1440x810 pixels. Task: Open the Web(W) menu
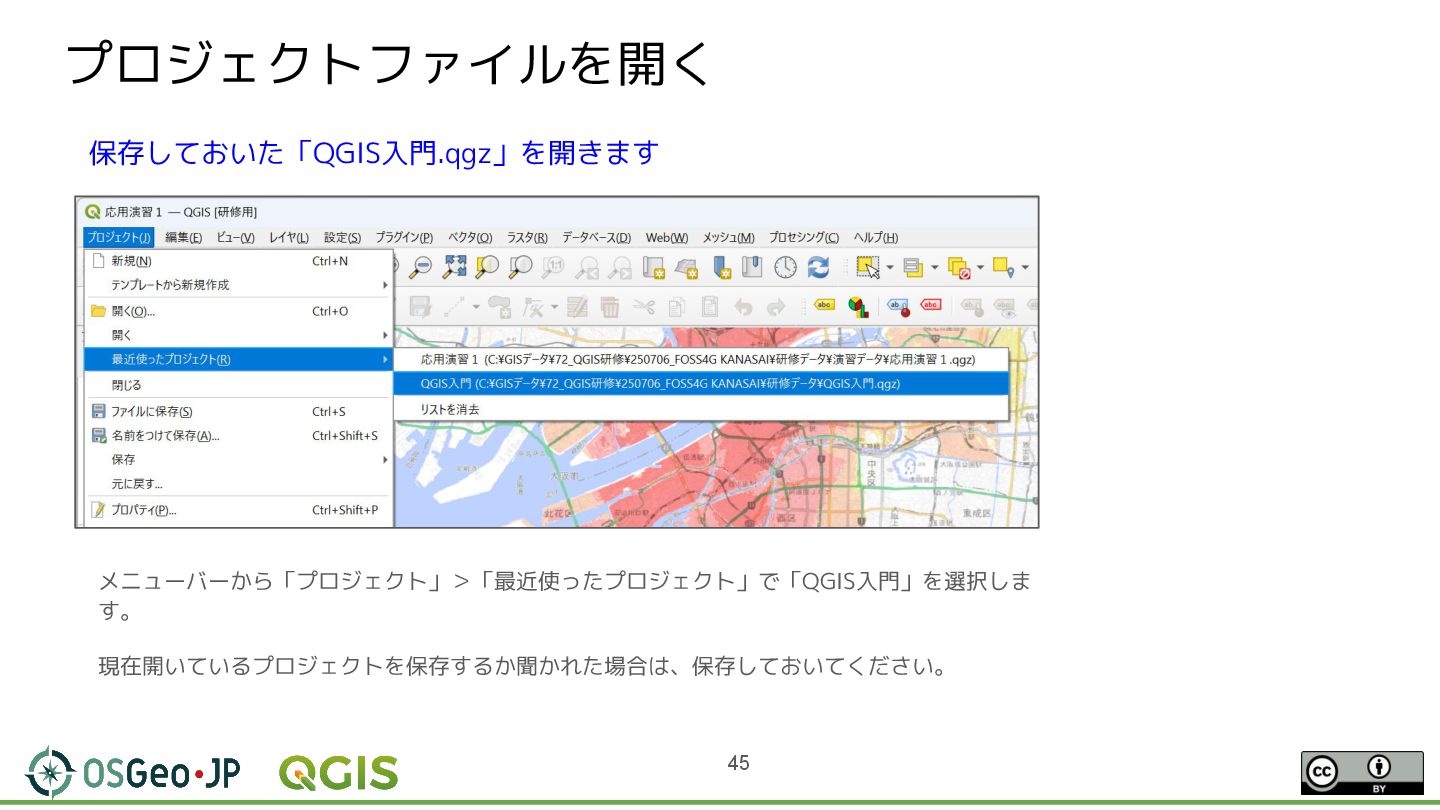pos(667,237)
